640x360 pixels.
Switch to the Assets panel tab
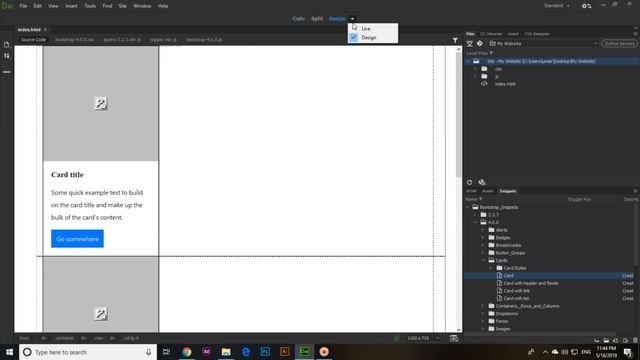click(x=488, y=191)
